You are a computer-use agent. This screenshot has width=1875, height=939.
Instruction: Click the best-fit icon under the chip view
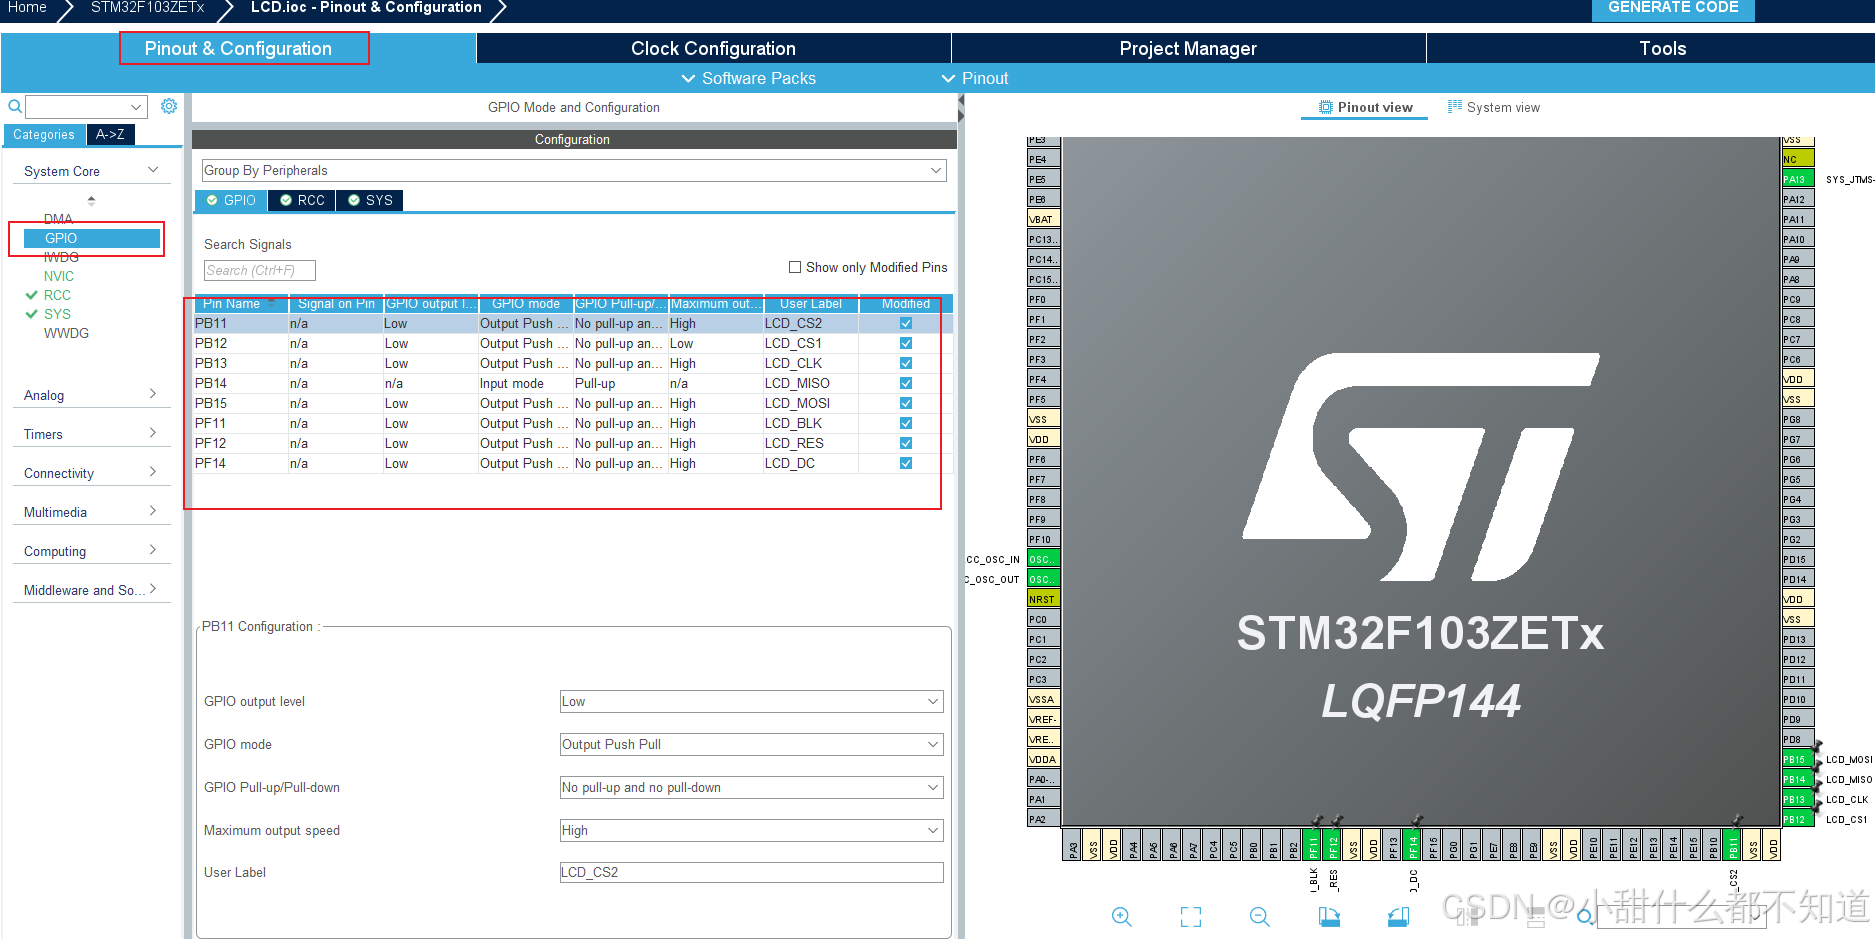tap(1190, 917)
